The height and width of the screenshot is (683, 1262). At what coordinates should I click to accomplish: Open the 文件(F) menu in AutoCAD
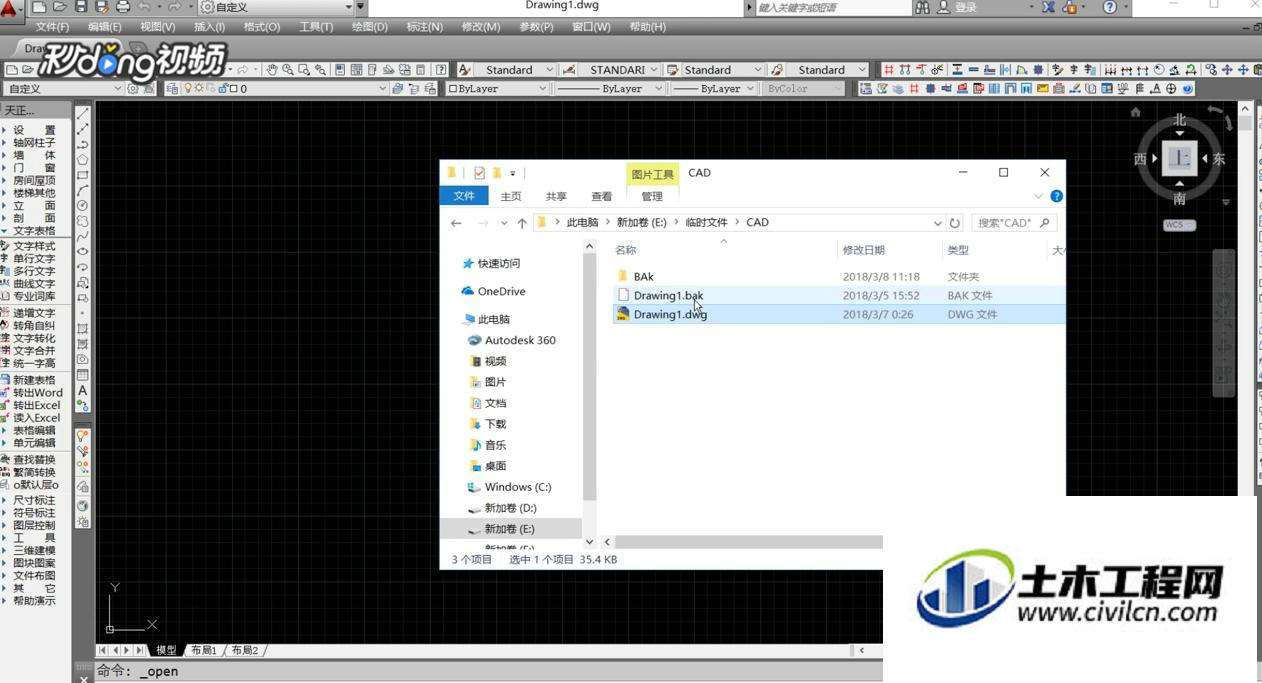53,27
